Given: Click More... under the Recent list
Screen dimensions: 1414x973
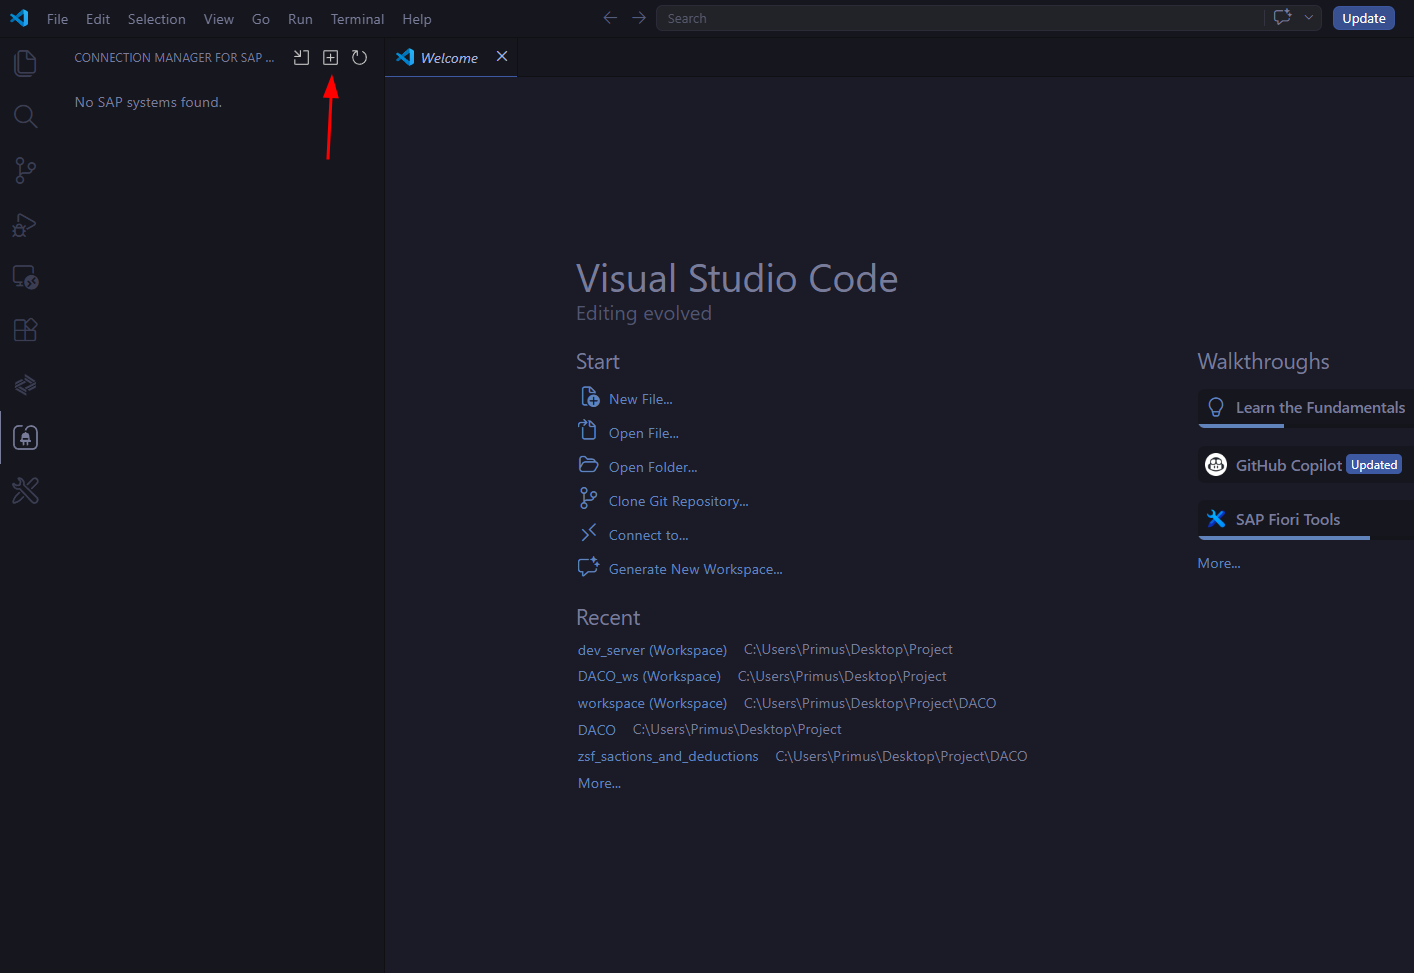Looking at the screenshot, I should [599, 783].
